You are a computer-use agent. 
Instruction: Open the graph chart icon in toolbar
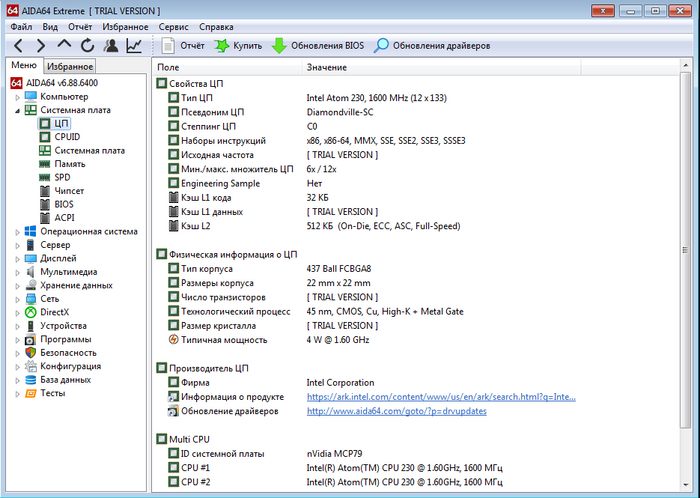coord(133,46)
